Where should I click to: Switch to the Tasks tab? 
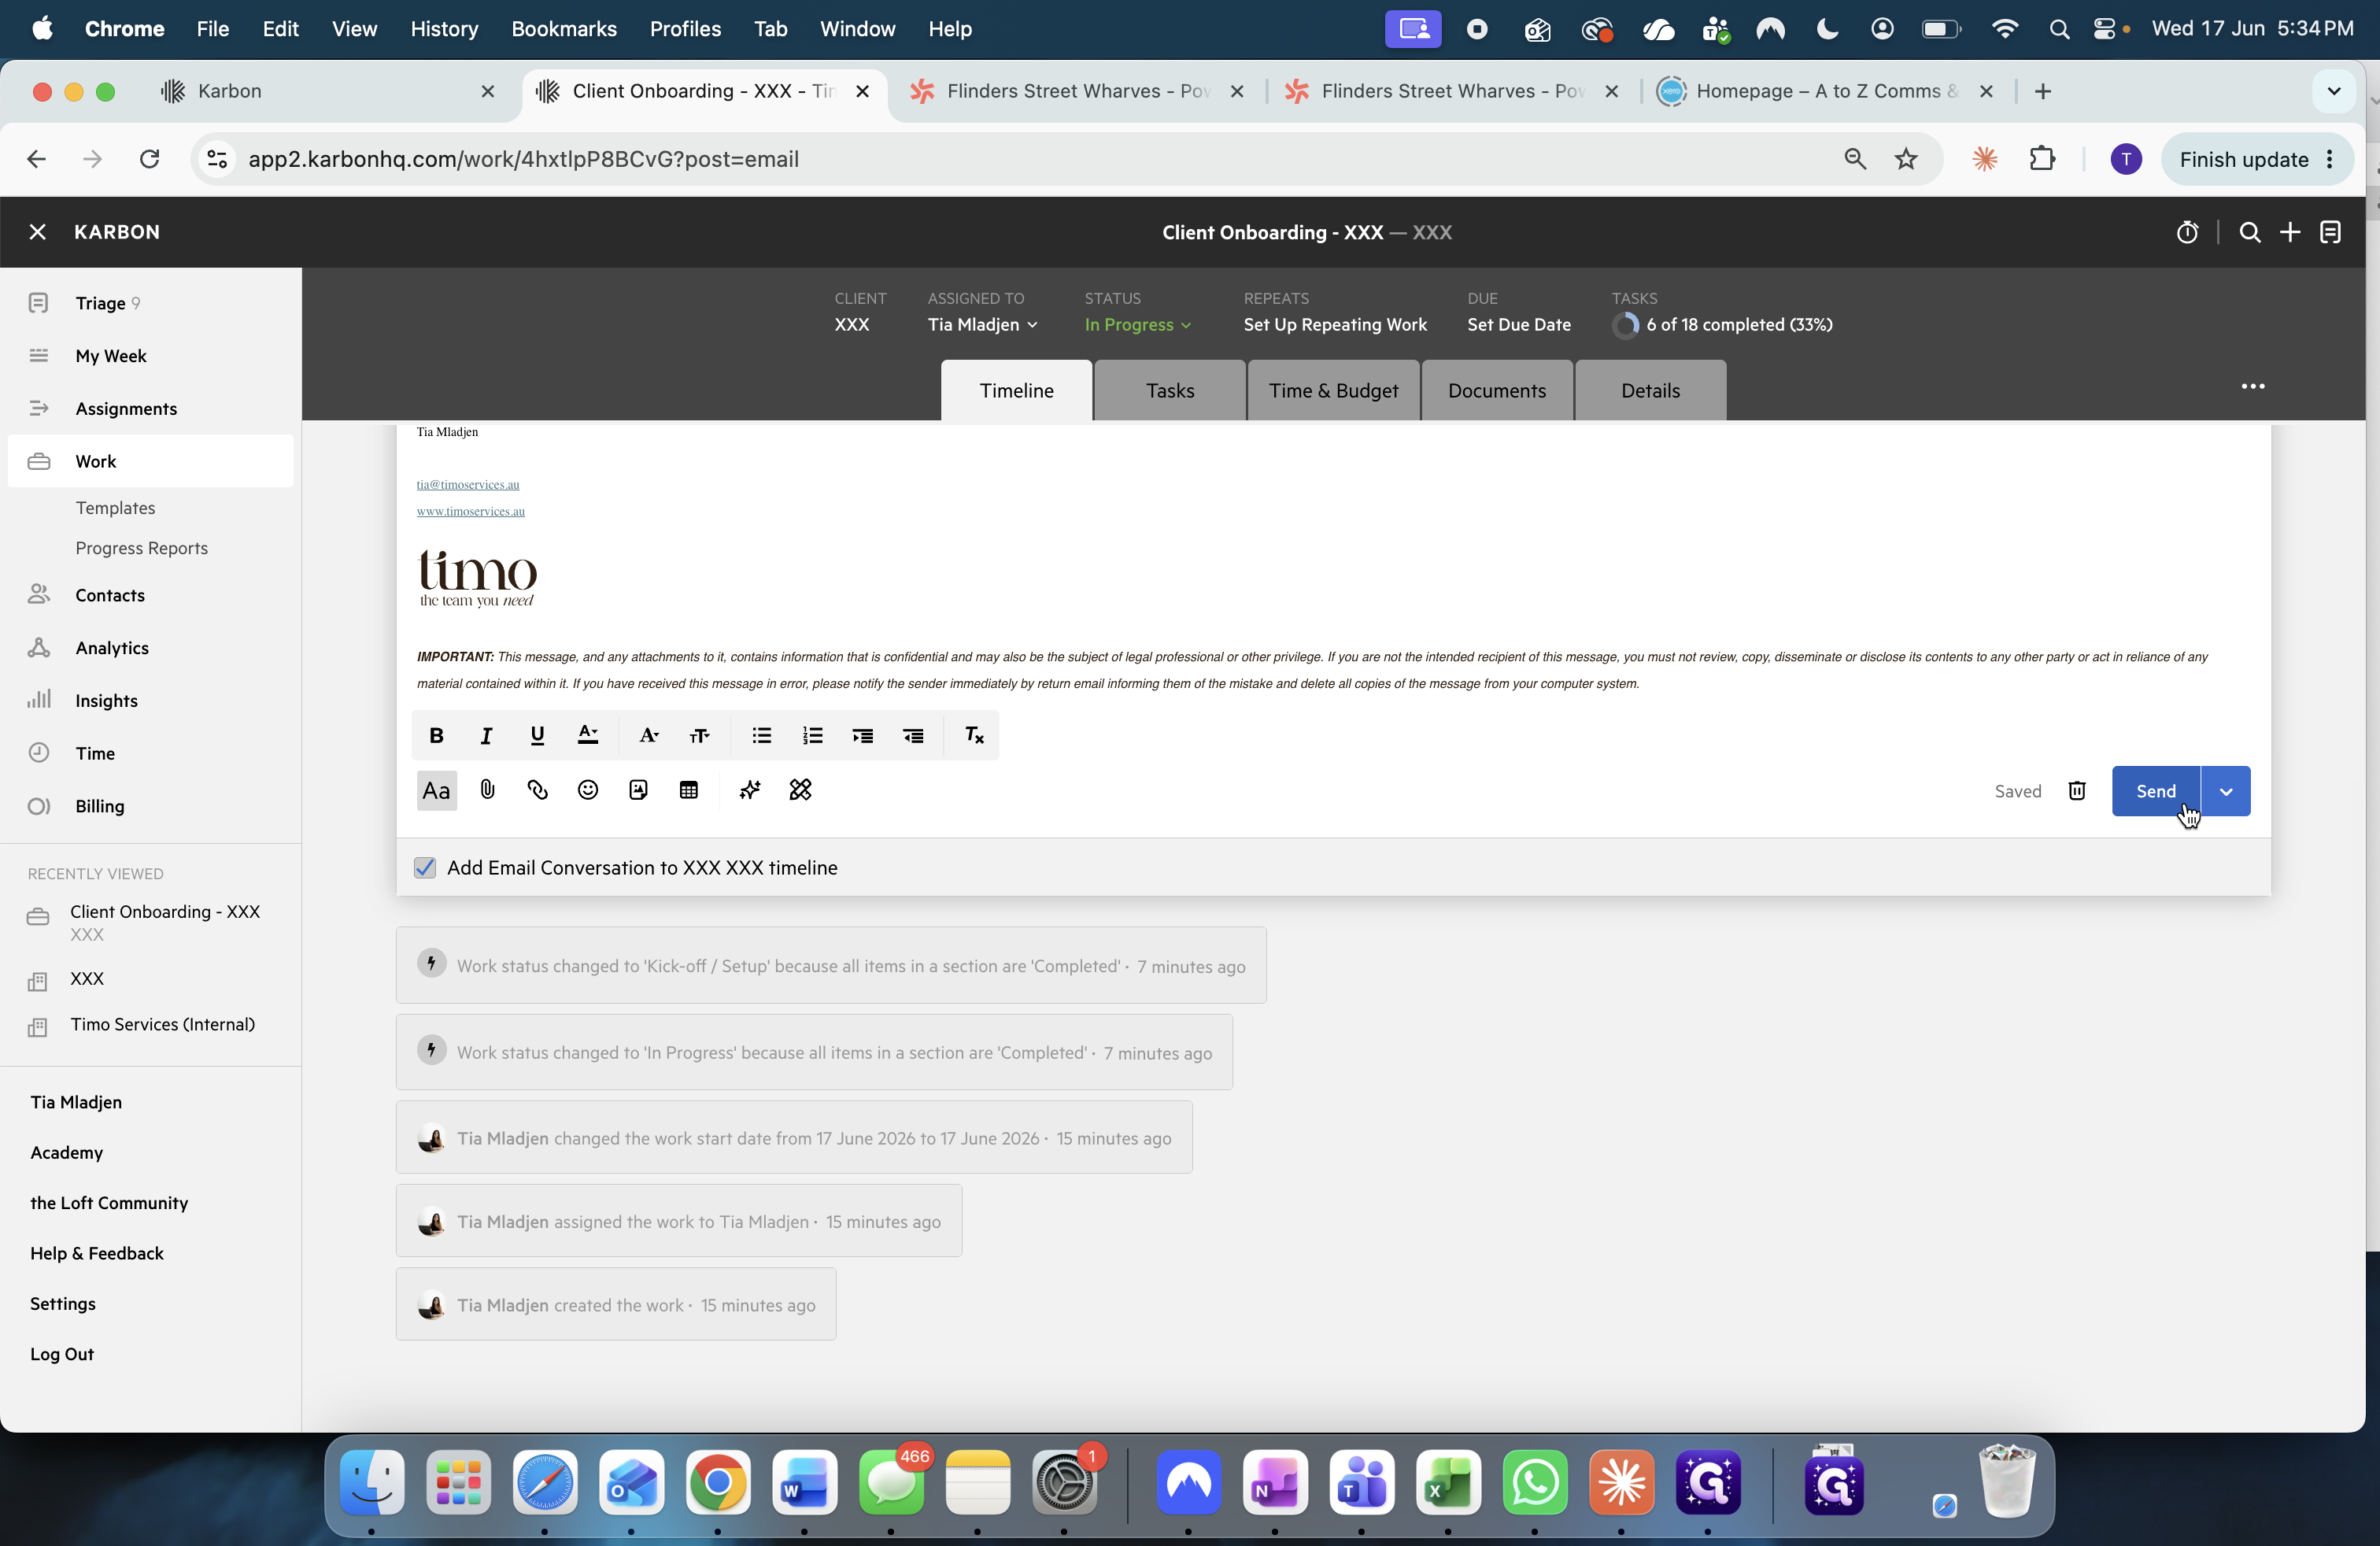pos(1169,390)
